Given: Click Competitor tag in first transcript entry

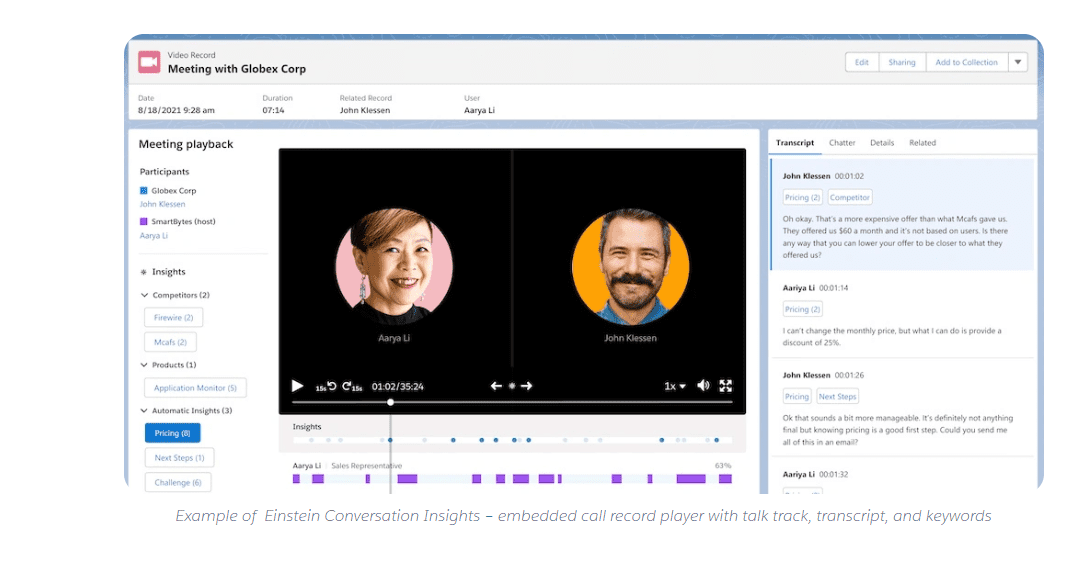Looking at the screenshot, I should coord(850,197).
